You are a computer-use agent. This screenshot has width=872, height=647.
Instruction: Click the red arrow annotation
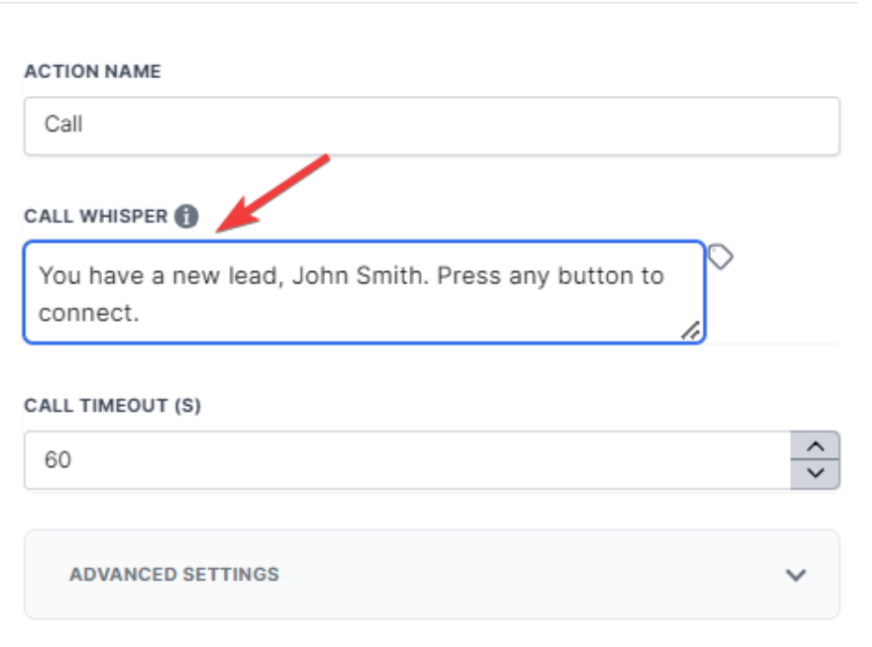[274, 192]
